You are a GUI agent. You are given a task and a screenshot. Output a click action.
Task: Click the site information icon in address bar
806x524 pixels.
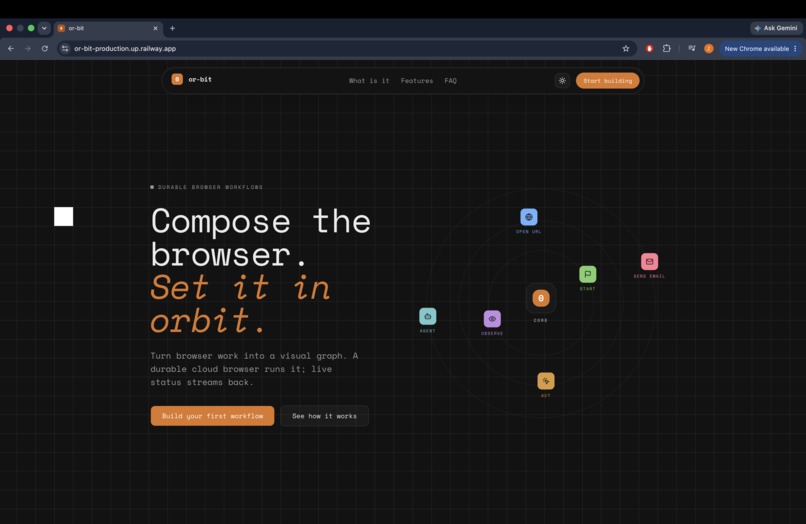pos(65,48)
